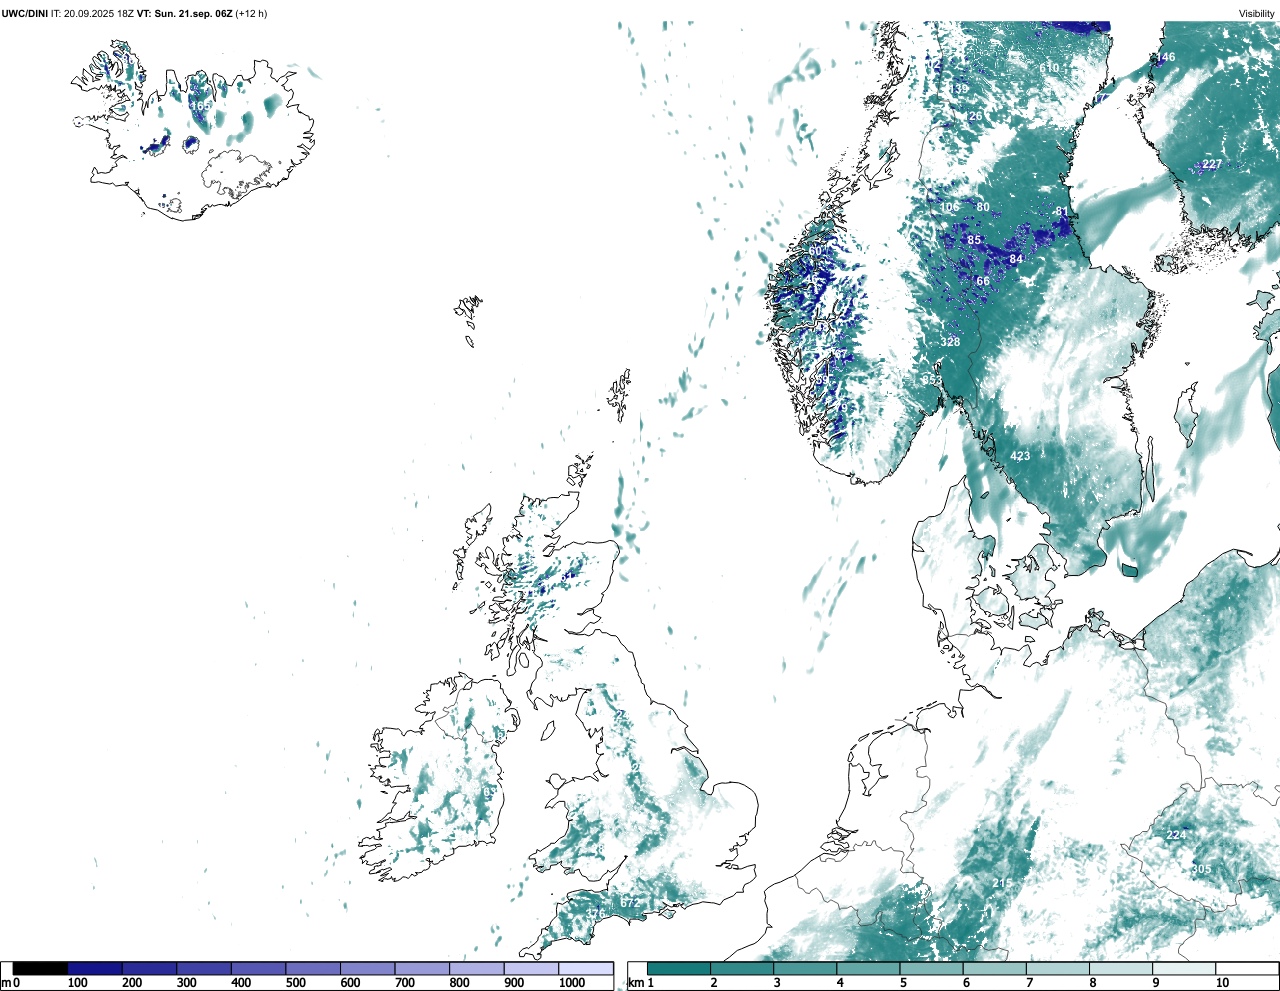The width and height of the screenshot is (1280, 991).
Task: Click the '66' visibility value in Sweden
Action: (x=983, y=282)
